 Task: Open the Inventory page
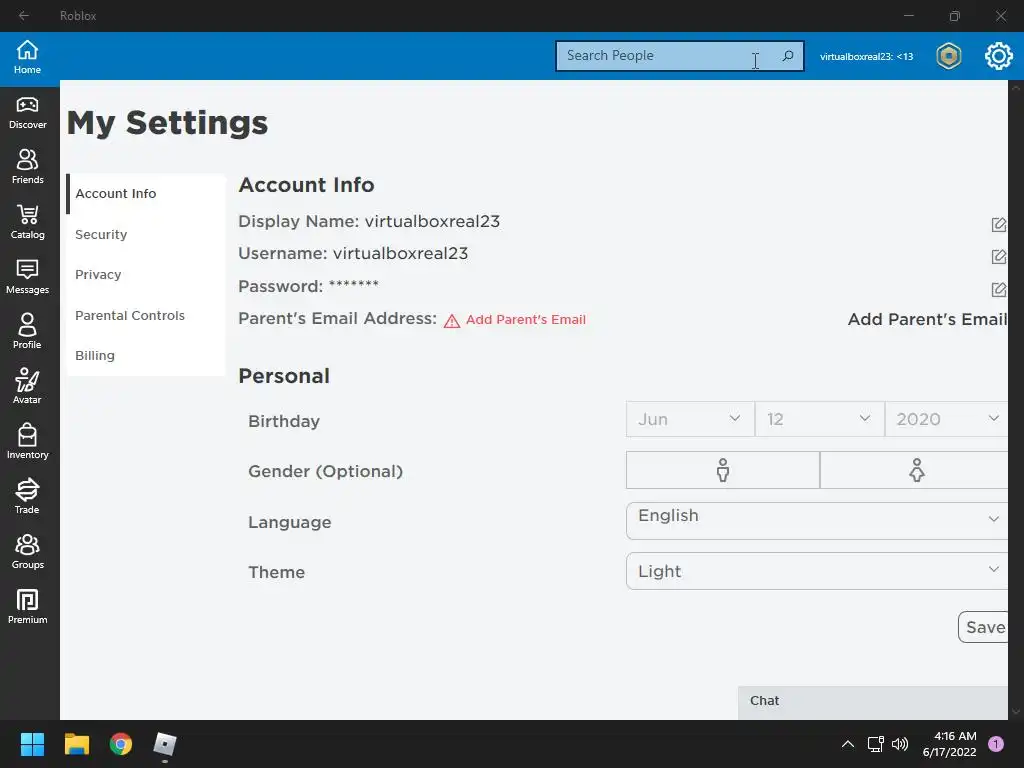27,442
